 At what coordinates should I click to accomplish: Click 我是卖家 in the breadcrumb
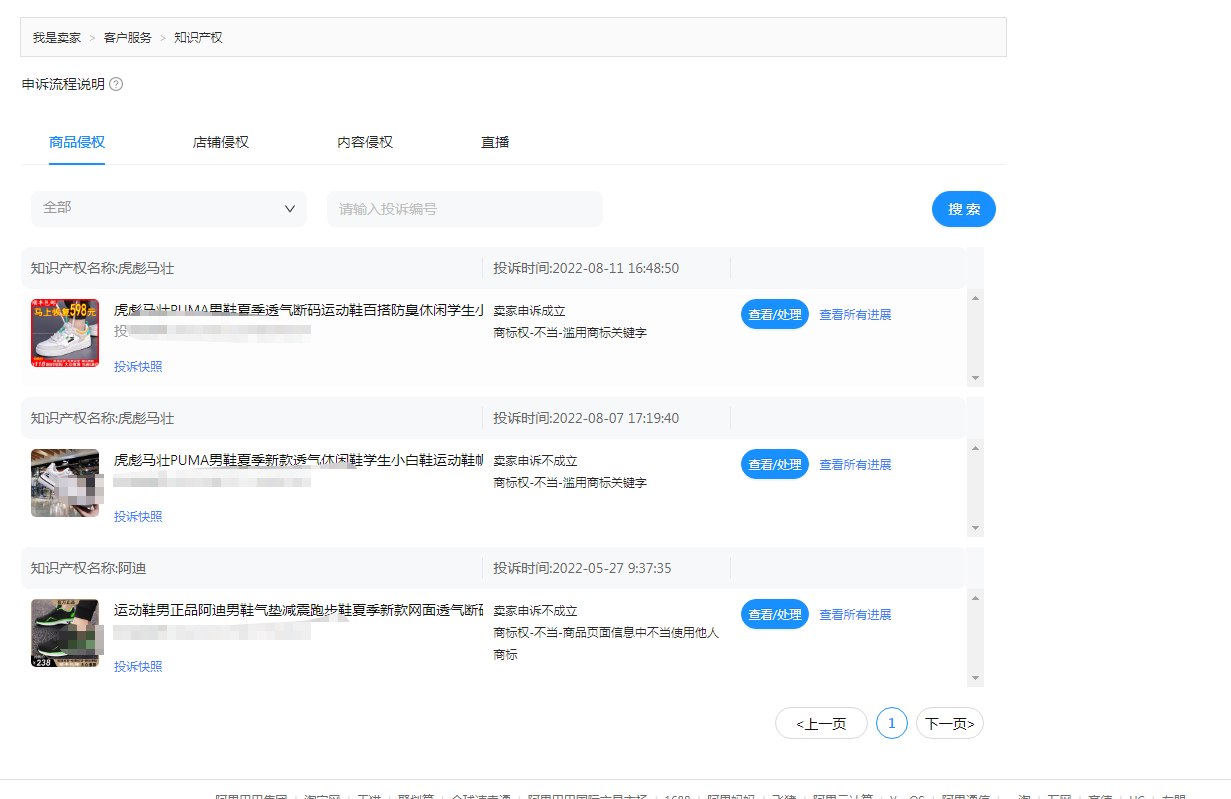57,37
